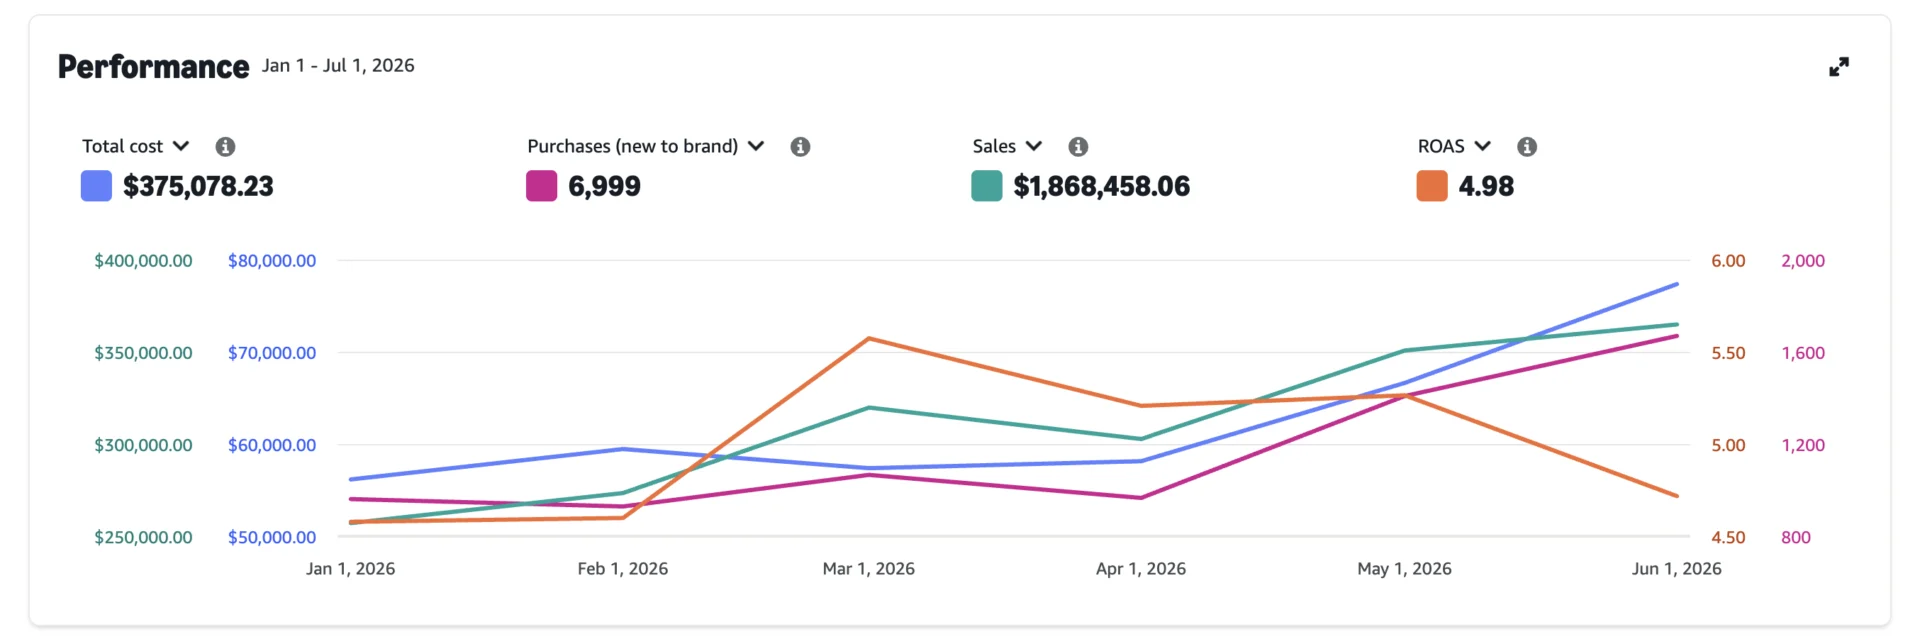Open info tooltip for Purchases (new to brand)
Screen dimensions: 1920x644
[x=800, y=147]
